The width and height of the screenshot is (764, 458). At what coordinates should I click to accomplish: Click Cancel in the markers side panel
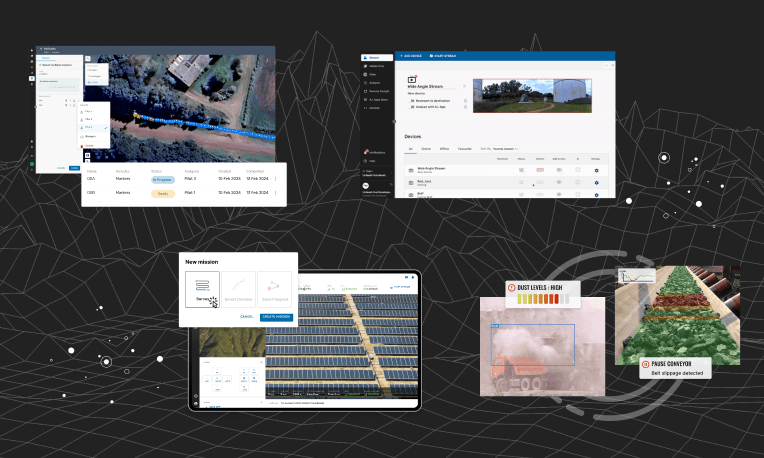(61, 168)
